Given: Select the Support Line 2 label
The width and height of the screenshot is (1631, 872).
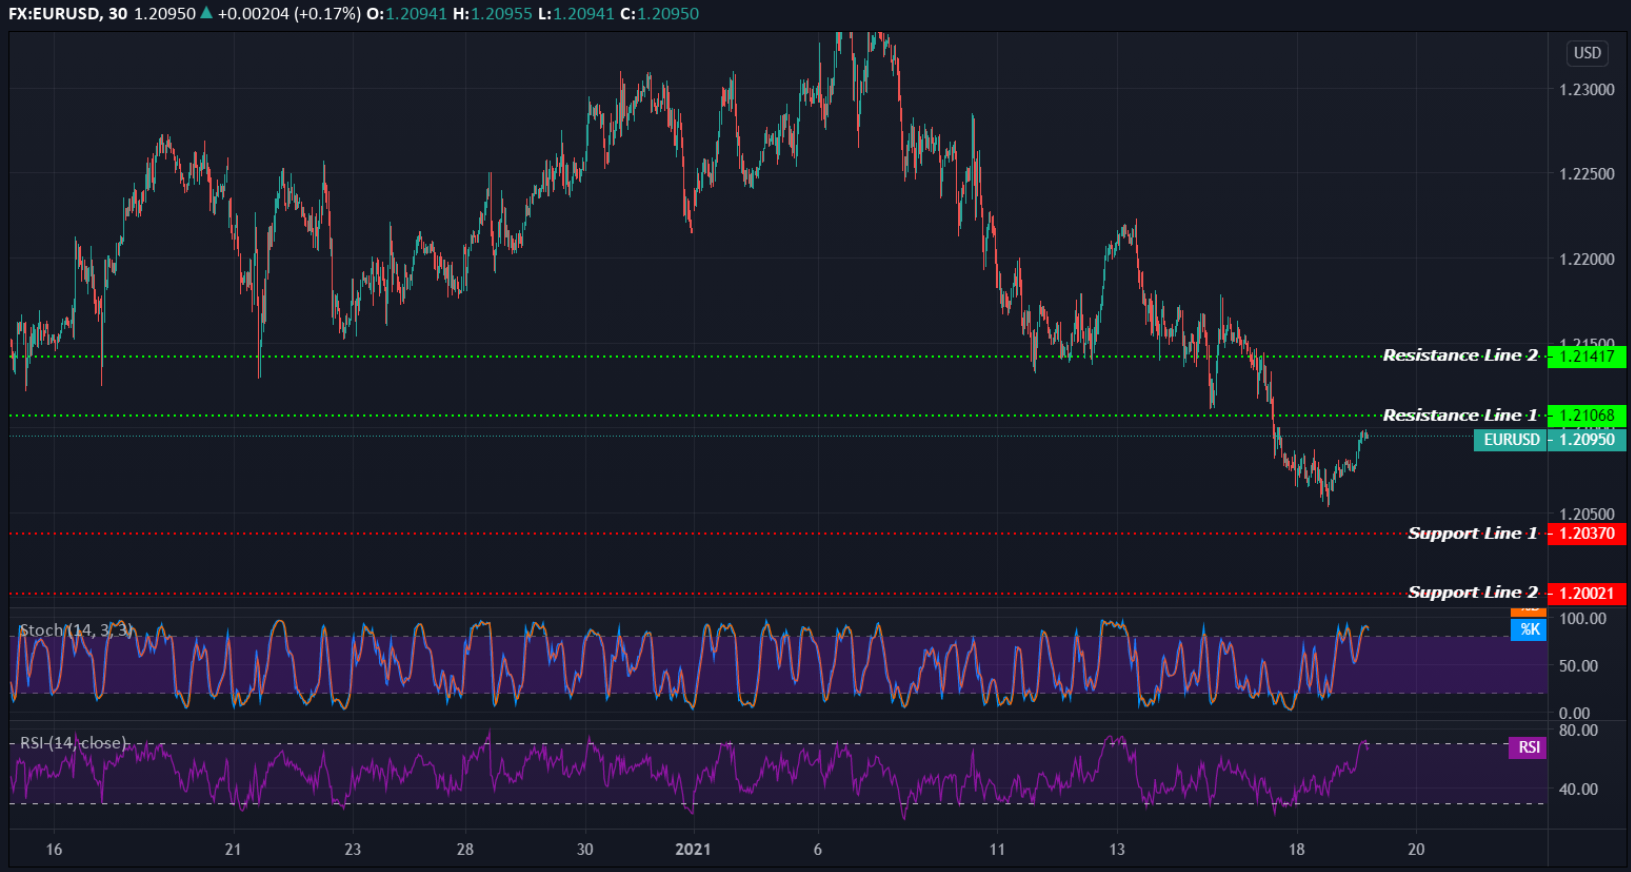Looking at the screenshot, I should 1473,592.
